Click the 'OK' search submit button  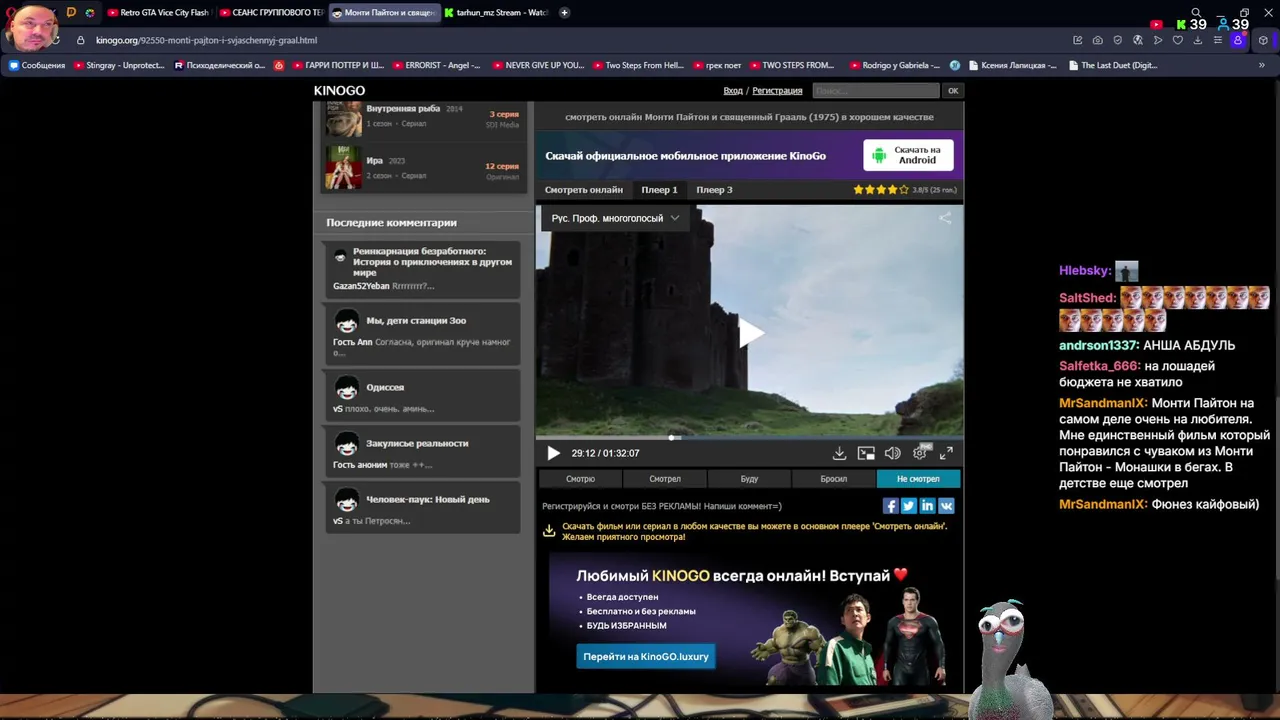953,91
